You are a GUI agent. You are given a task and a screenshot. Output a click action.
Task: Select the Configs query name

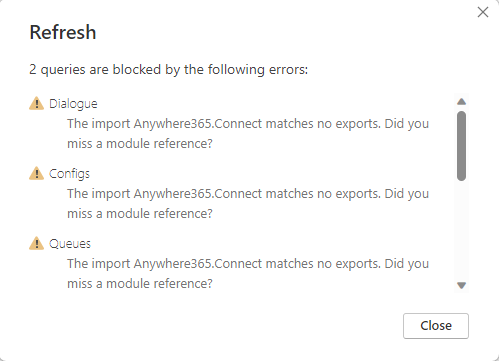coord(69,174)
